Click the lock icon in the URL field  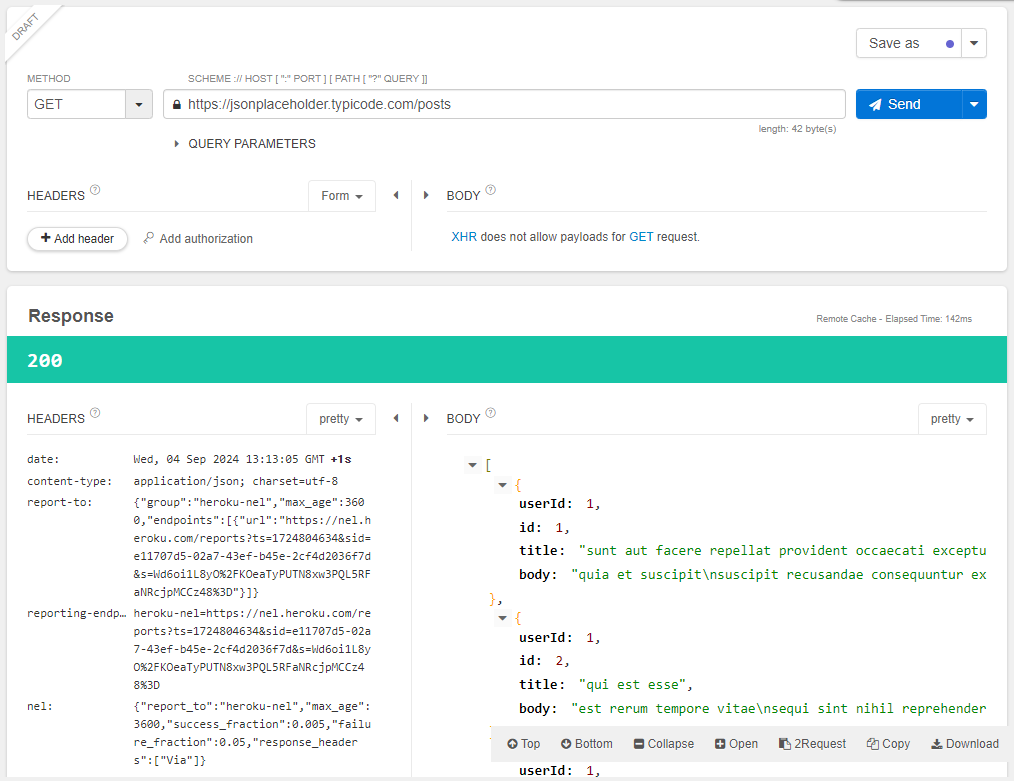pyautogui.click(x=176, y=104)
